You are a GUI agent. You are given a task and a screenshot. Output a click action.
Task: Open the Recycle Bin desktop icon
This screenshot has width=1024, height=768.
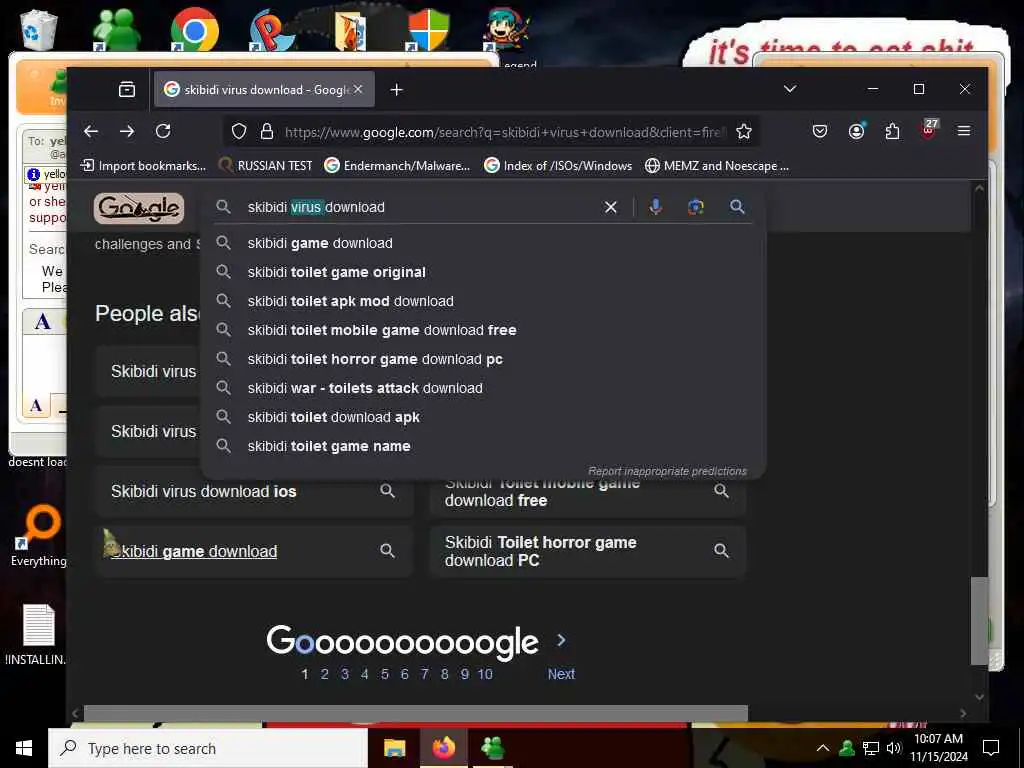(39, 29)
